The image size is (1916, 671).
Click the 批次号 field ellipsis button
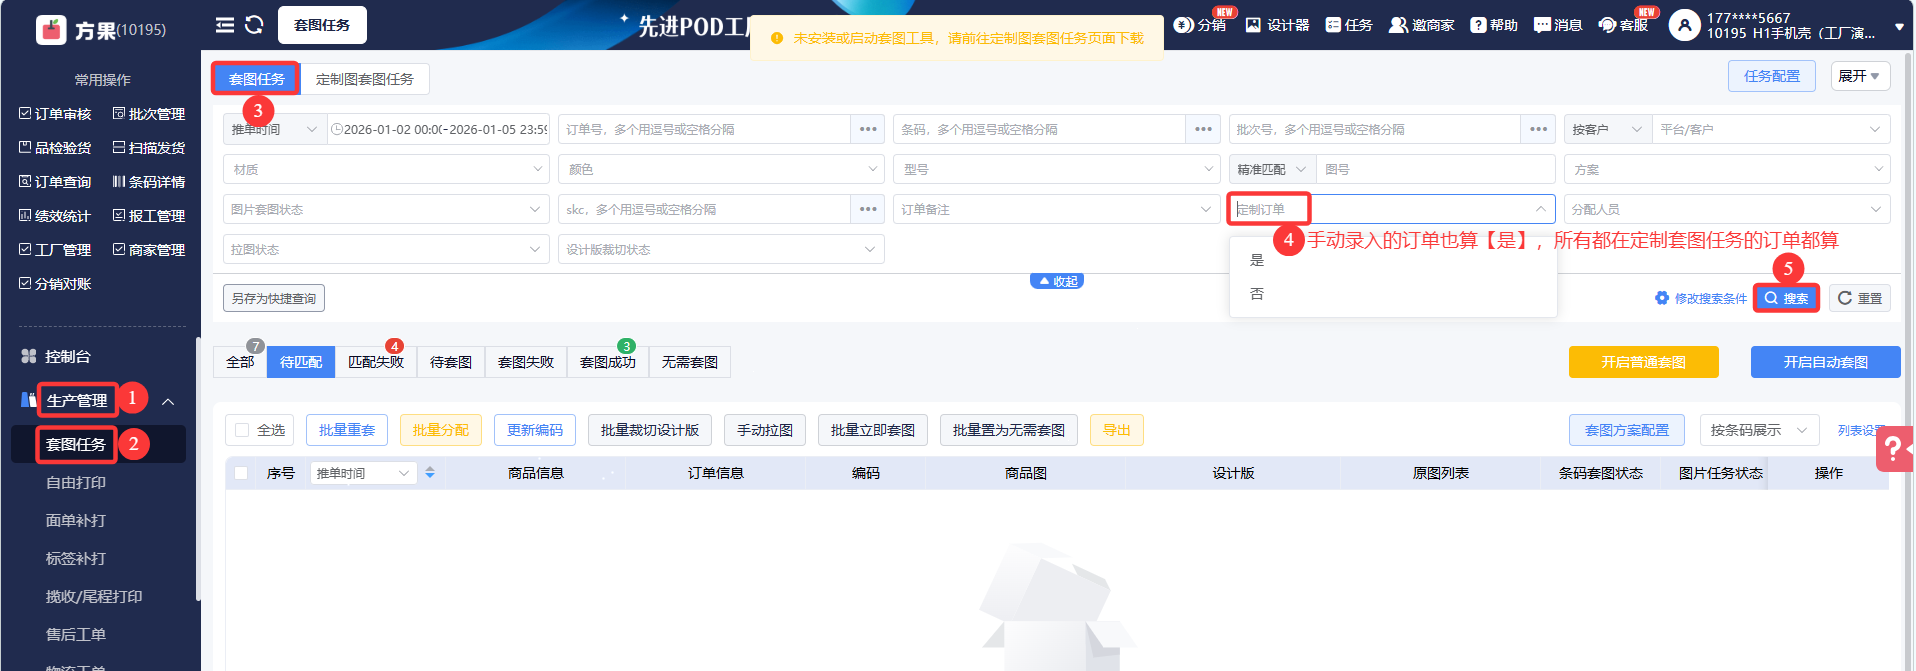[x=1538, y=129]
